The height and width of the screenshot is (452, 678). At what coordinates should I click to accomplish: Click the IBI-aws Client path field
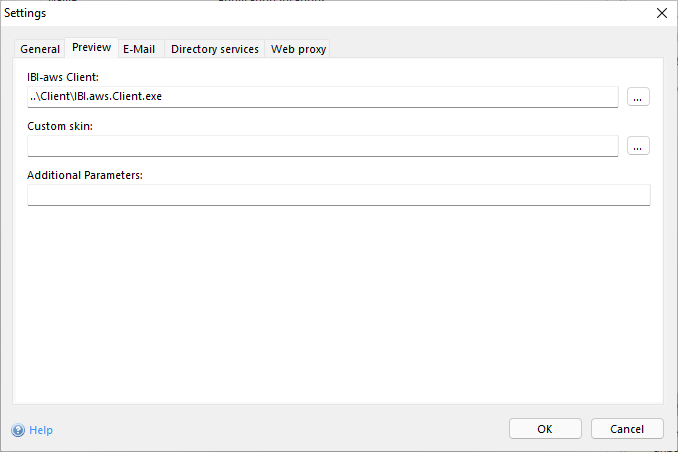coord(322,97)
